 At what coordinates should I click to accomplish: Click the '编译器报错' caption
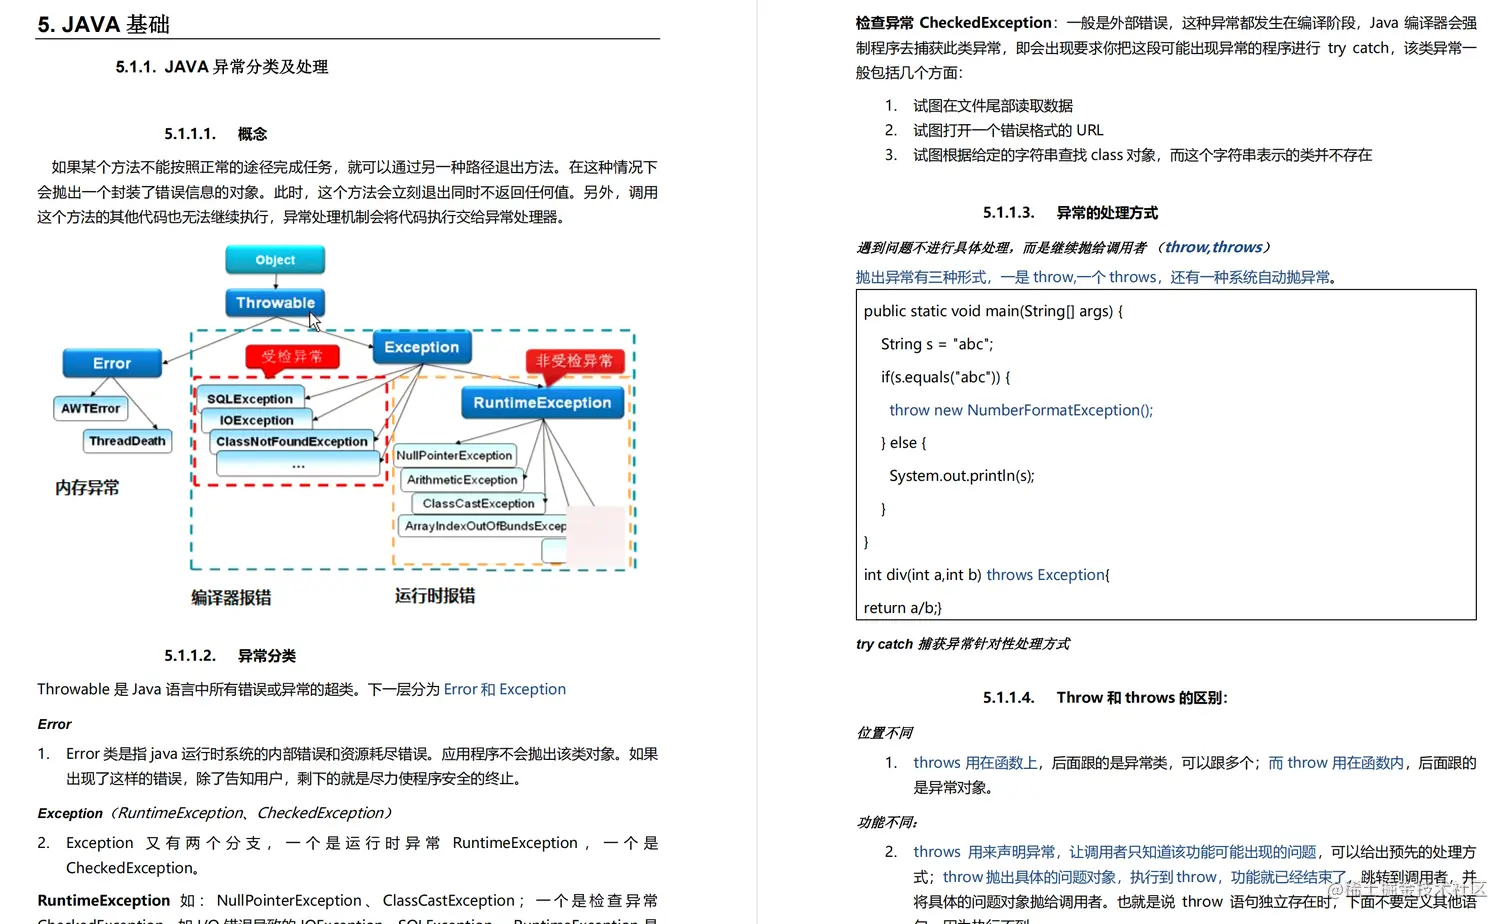tap(231, 597)
